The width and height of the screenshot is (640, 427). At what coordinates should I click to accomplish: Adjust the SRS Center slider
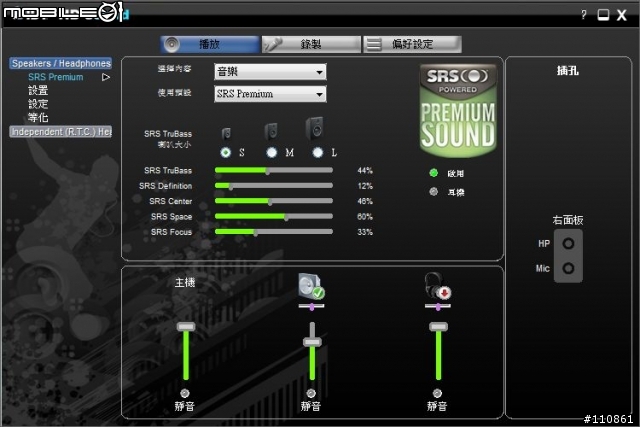tap(274, 201)
